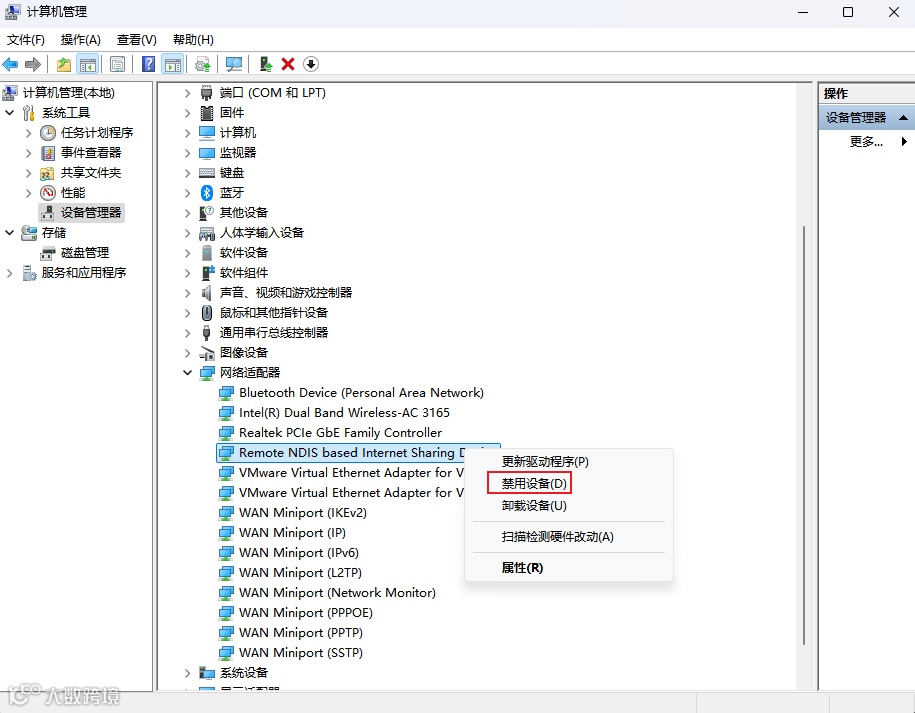Choose 更新驱动程序(P) in the context menu
Viewport: 915px width, 713px height.
545,462
